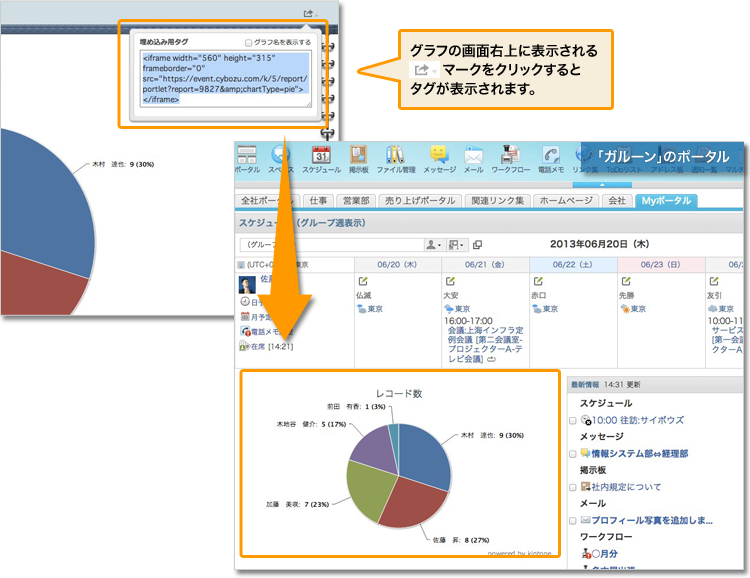Open the スケジュール calendar icon in toolbar
The width and height of the screenshot is (750, 578).
(x=321, y=155)
